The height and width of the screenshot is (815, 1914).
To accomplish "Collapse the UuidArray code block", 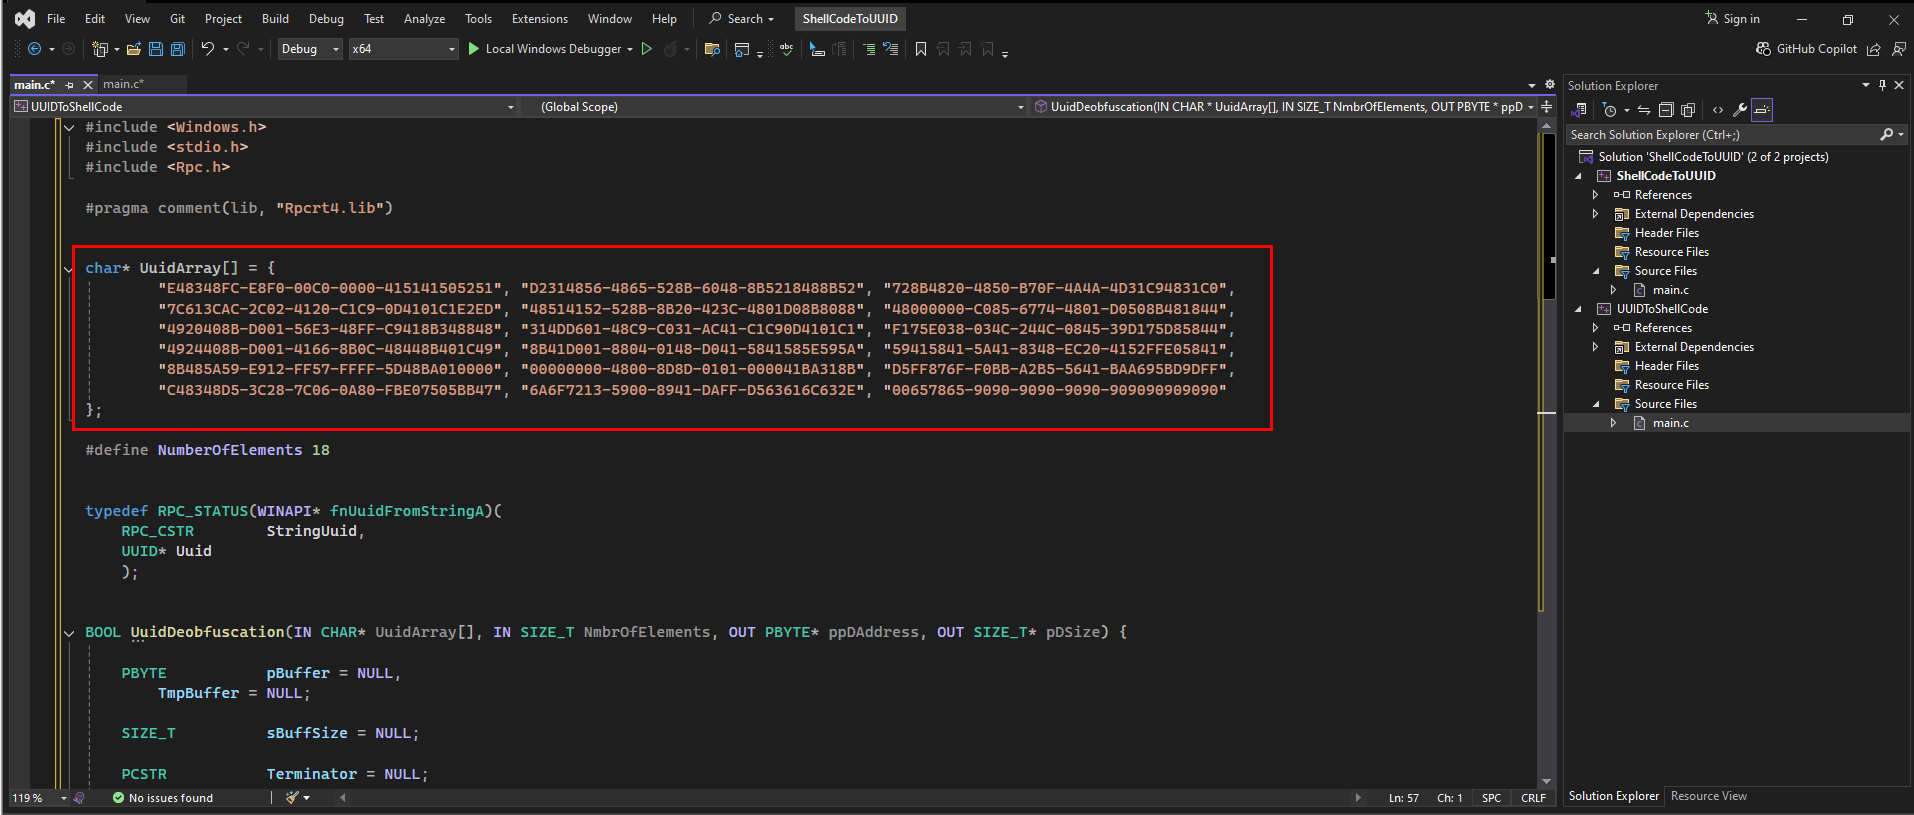I will (x=69, y=269).
